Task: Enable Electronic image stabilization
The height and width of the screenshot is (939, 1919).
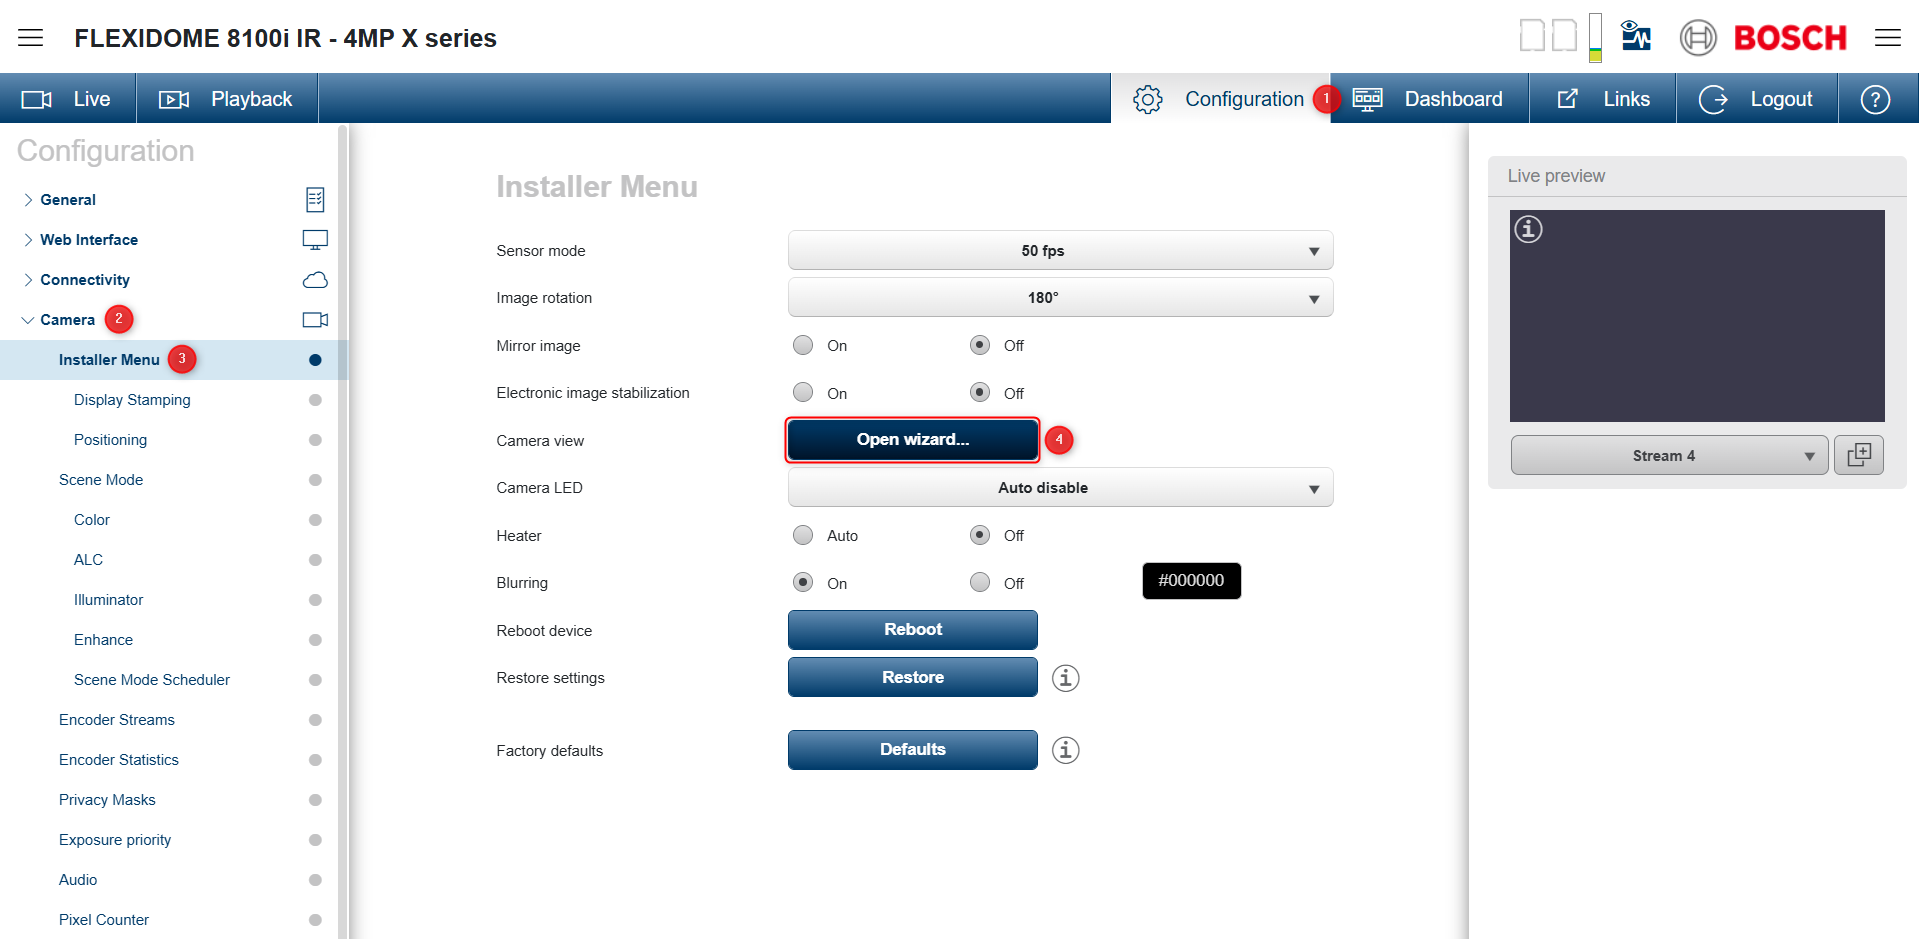Action: tap(803, 392)
